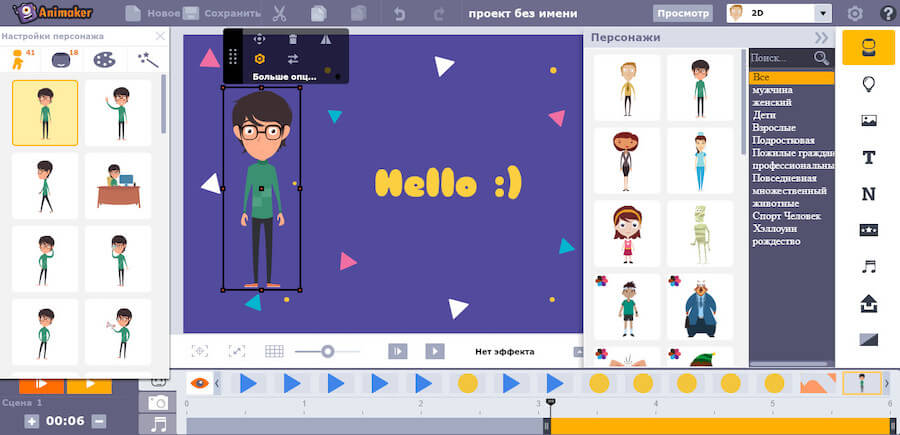Flip the character with the mirror icon
Viewport: 900px width, 435px height.
325,39
